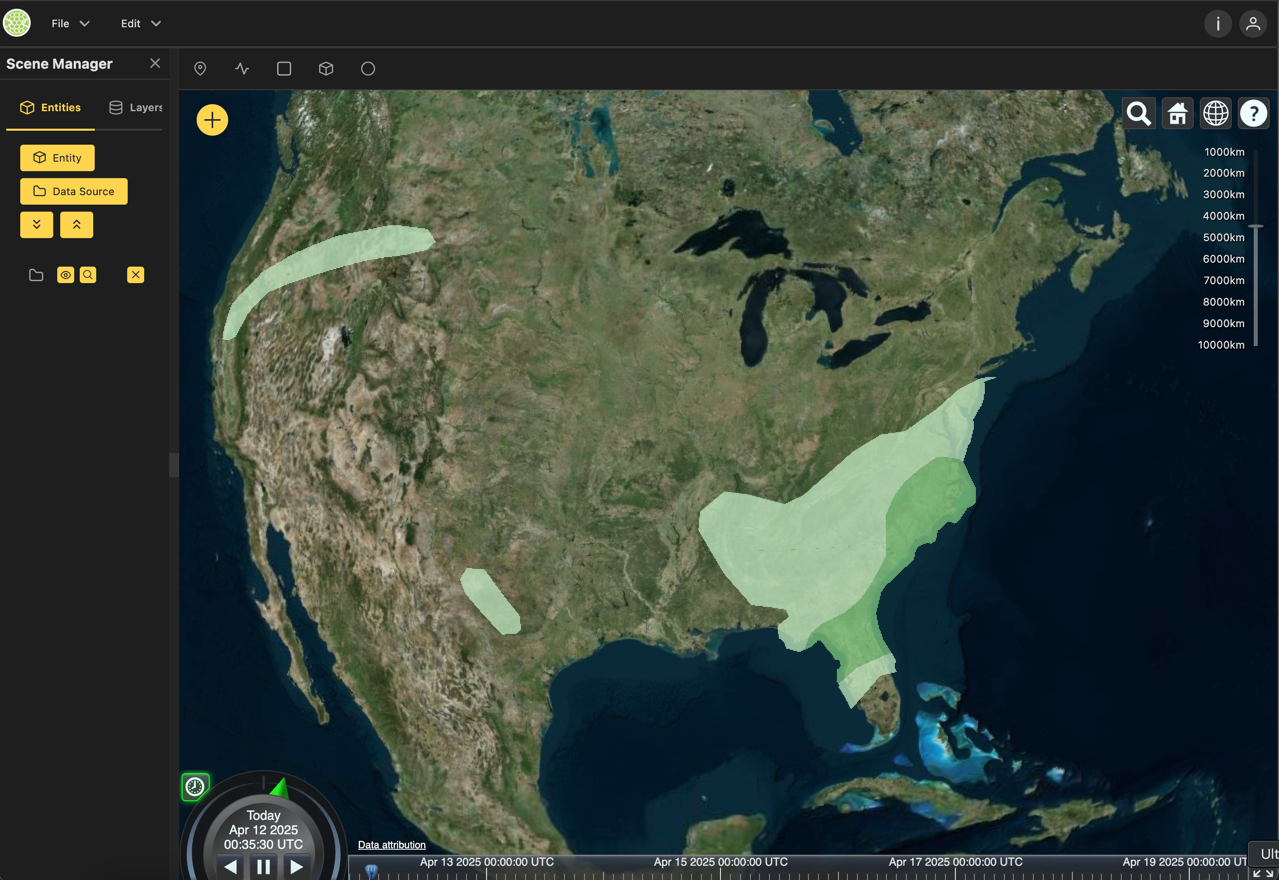Viewport: 1279px width, 880px height.
Task: Select the point marker drawing tool
Action: coord(200,69)
